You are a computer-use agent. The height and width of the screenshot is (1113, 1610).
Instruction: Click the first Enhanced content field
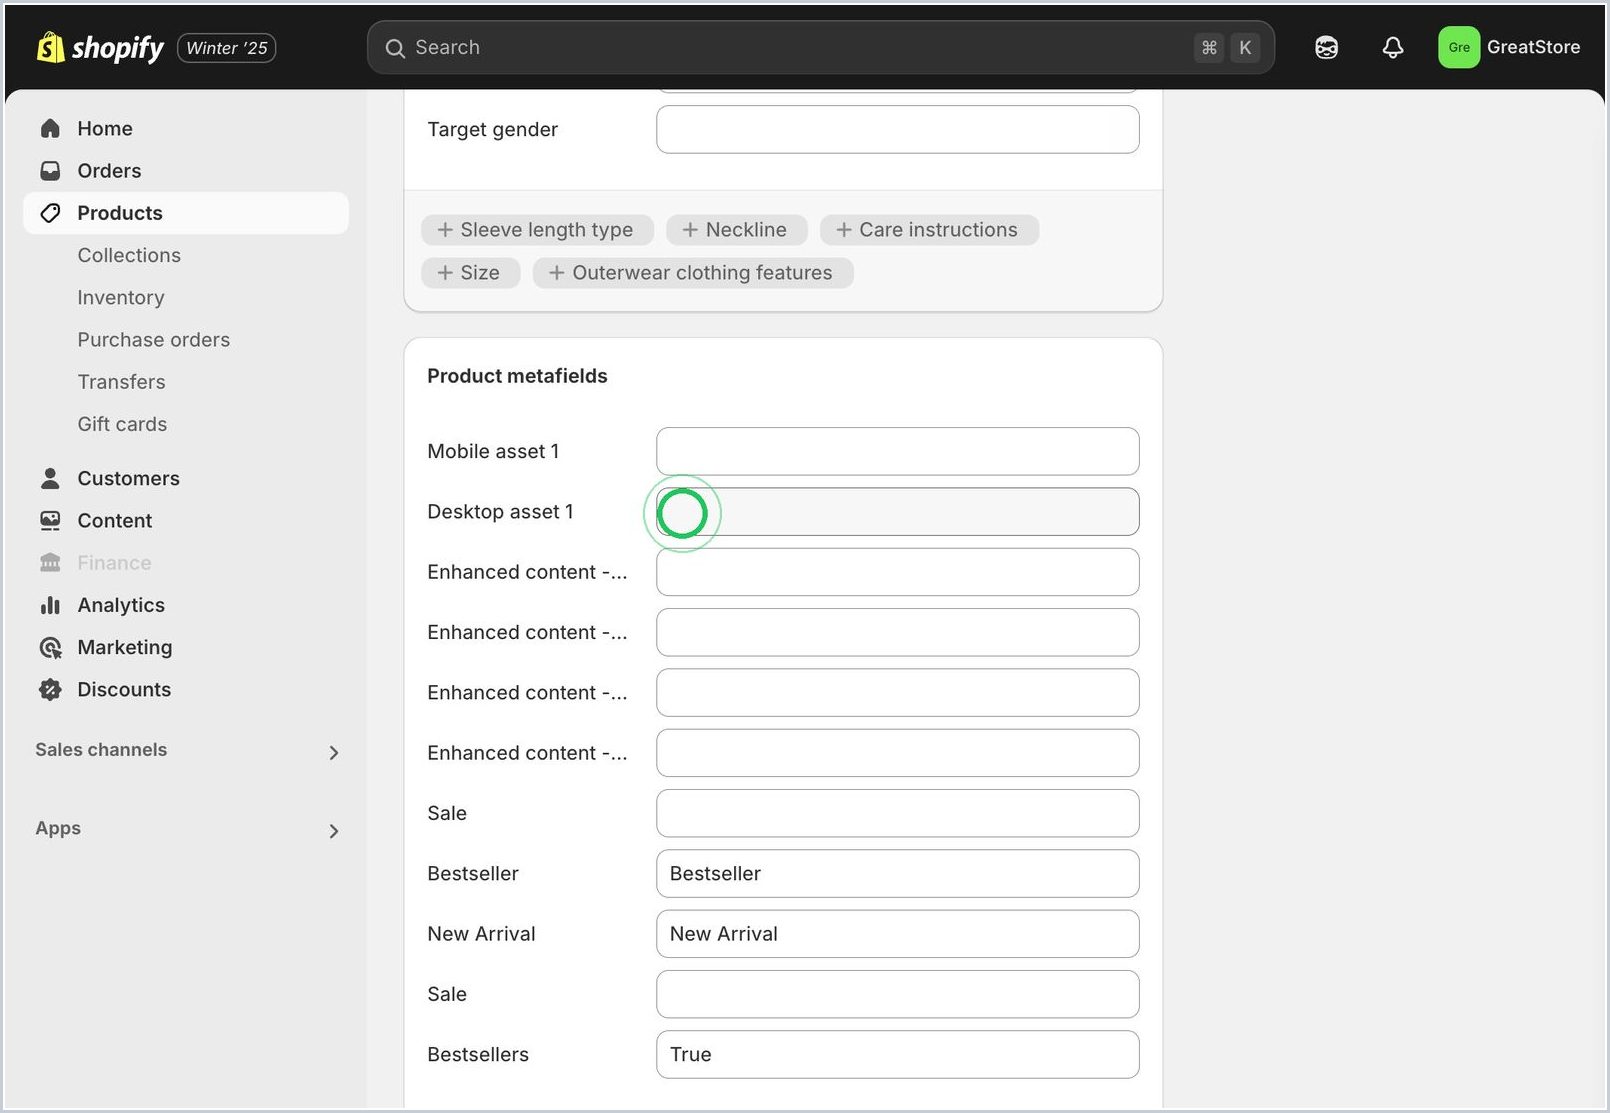click(897, 572)
